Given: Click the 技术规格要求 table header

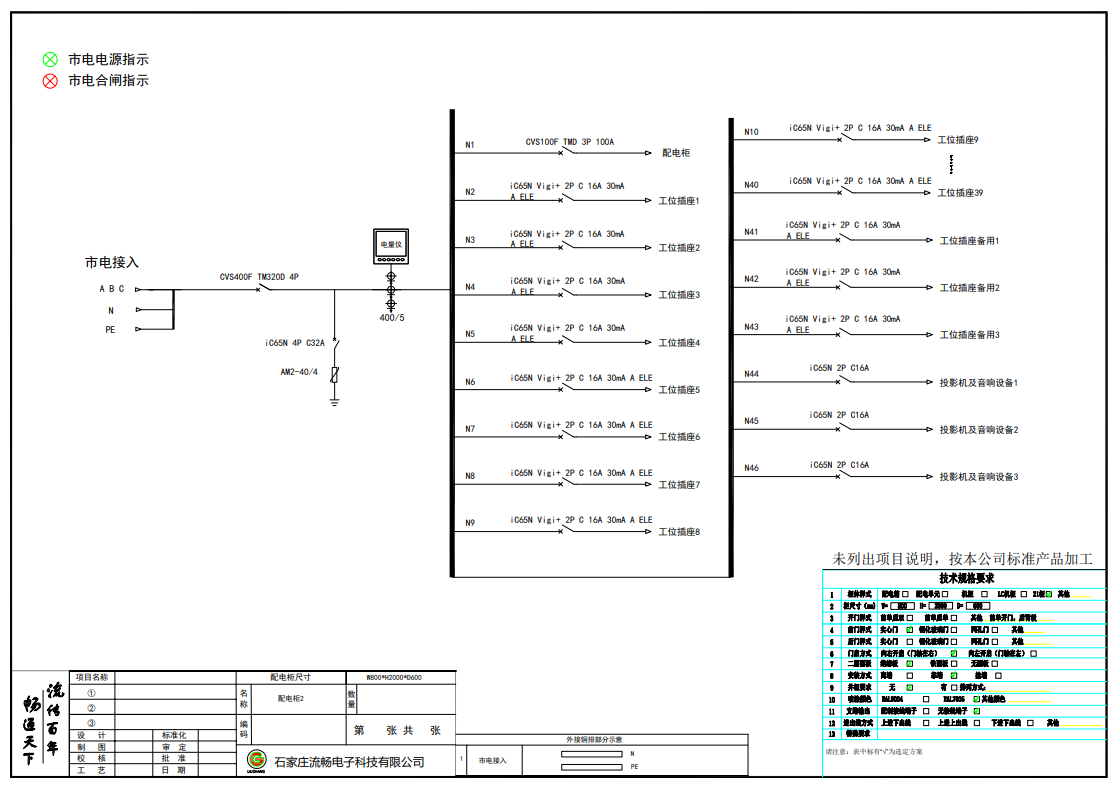Looking at the screenshot, I should pyautogui.click(x=965, y=578).
